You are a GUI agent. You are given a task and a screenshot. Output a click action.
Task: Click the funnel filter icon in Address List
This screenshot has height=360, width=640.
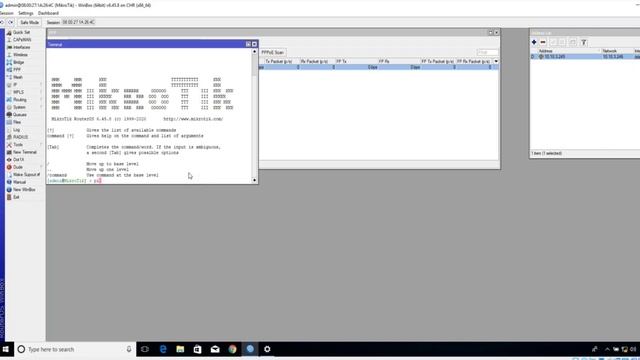(584, 42)
